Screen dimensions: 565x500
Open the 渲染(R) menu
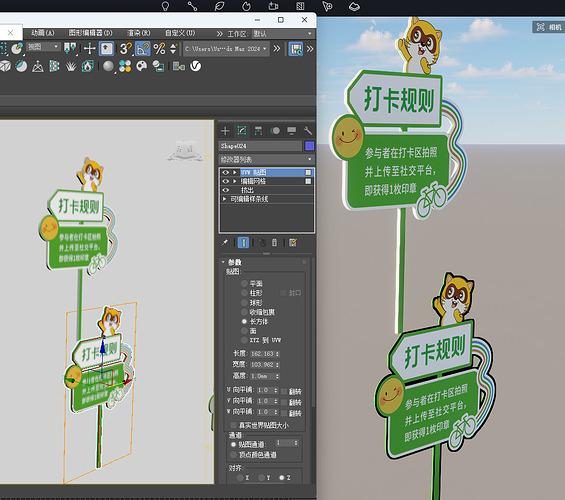139,33
